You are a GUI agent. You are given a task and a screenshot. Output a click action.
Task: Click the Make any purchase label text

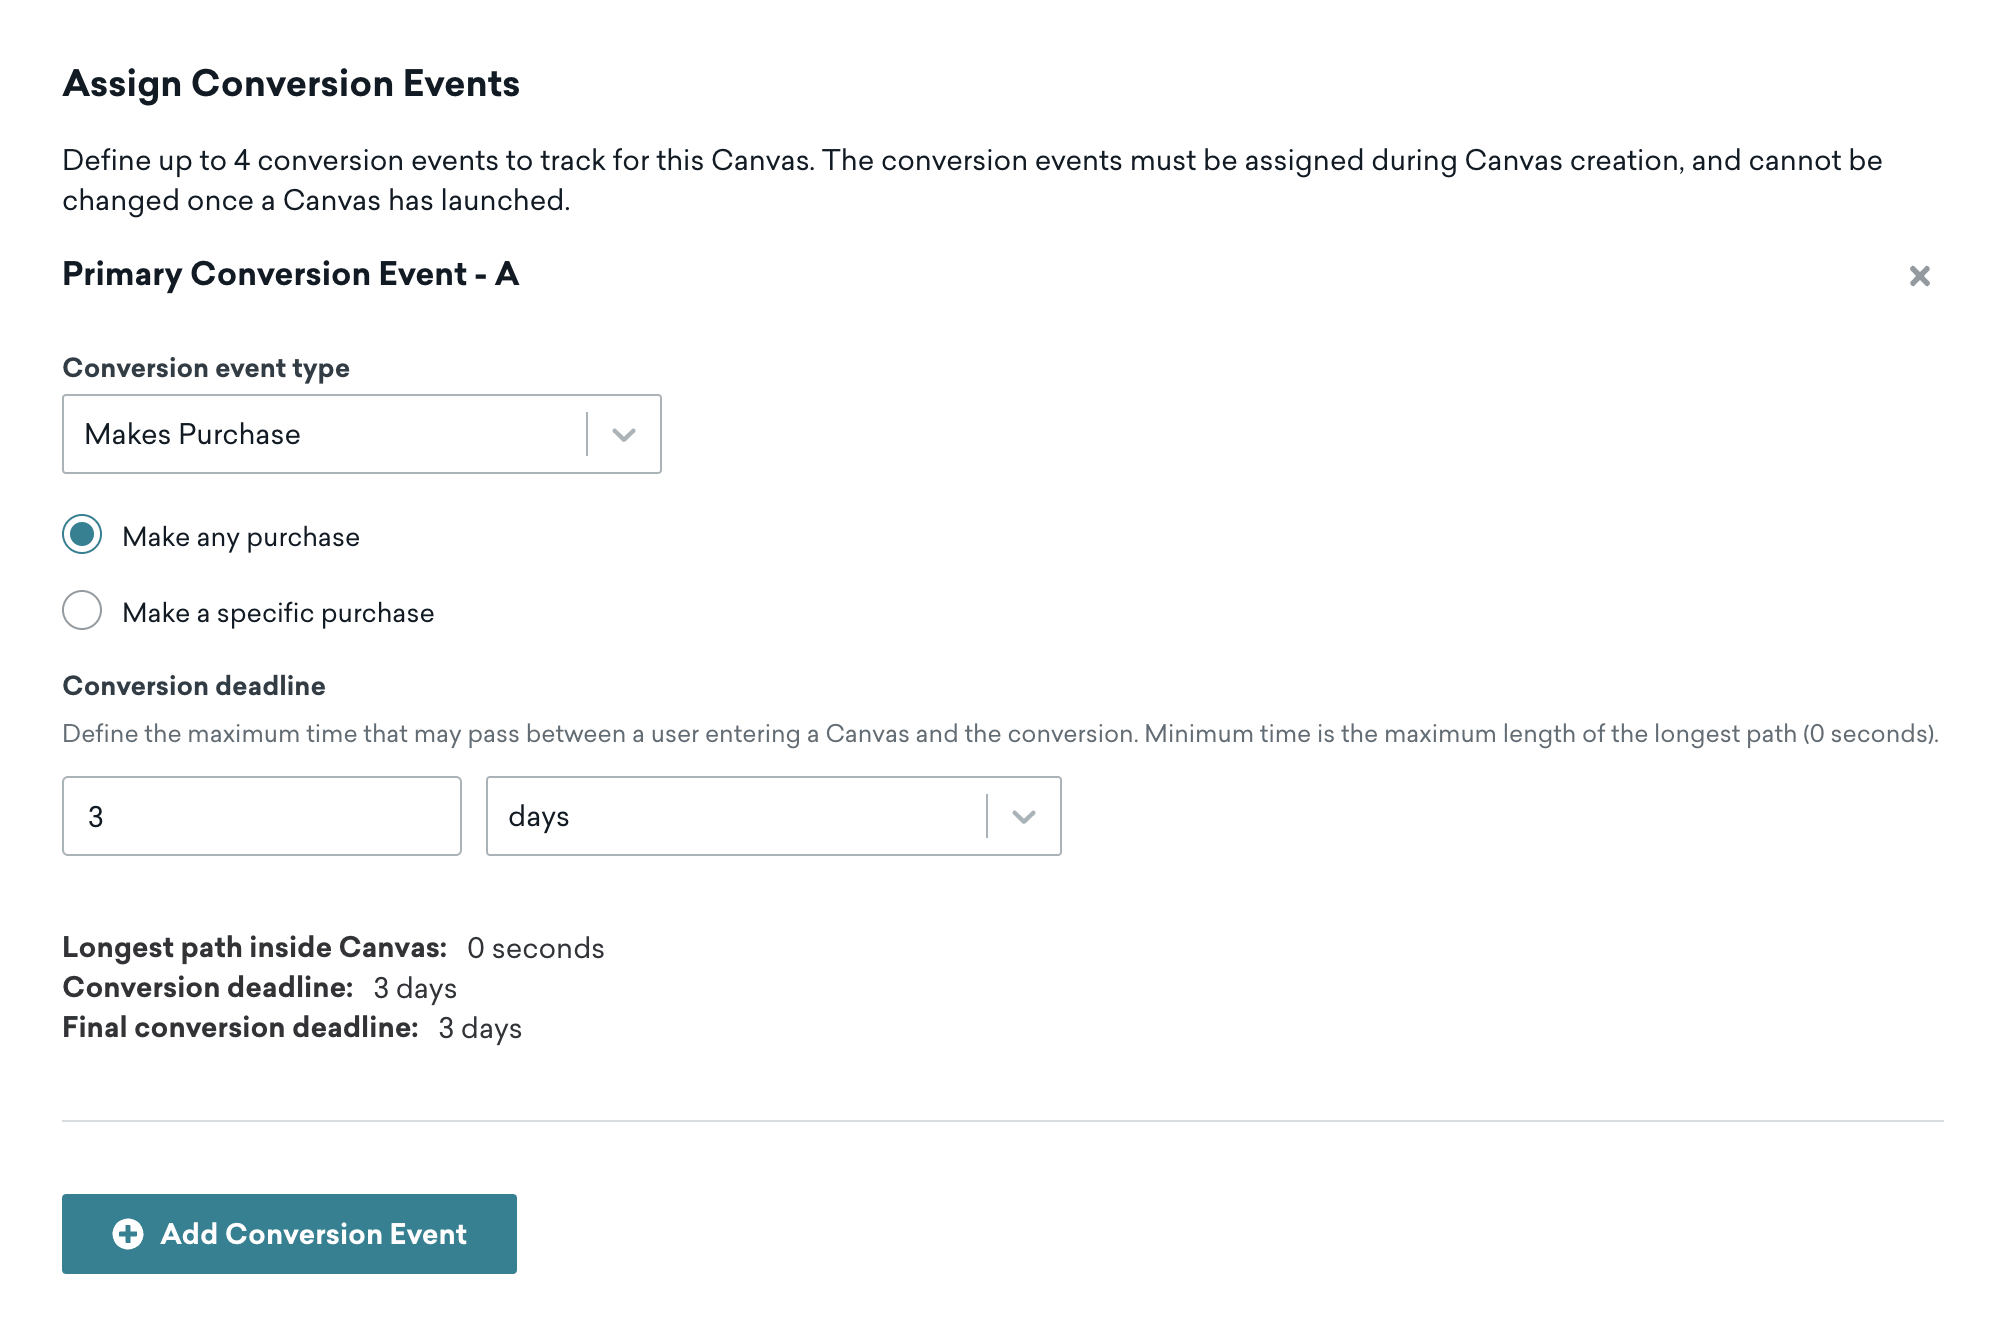click(x=240, y=536)
